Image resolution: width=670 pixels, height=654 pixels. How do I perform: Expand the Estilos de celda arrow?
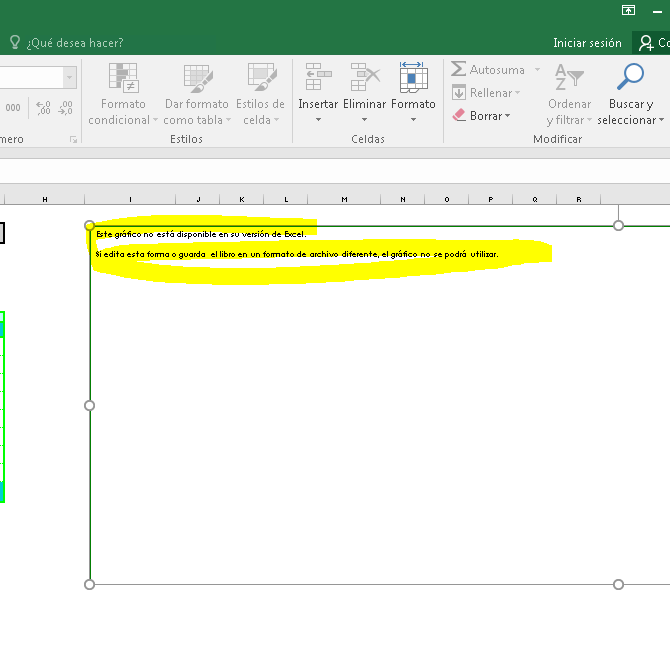277,120
